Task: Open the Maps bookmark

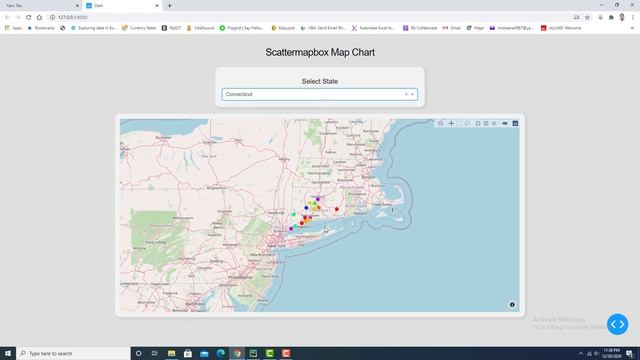Action: click(x=475, y=28)
